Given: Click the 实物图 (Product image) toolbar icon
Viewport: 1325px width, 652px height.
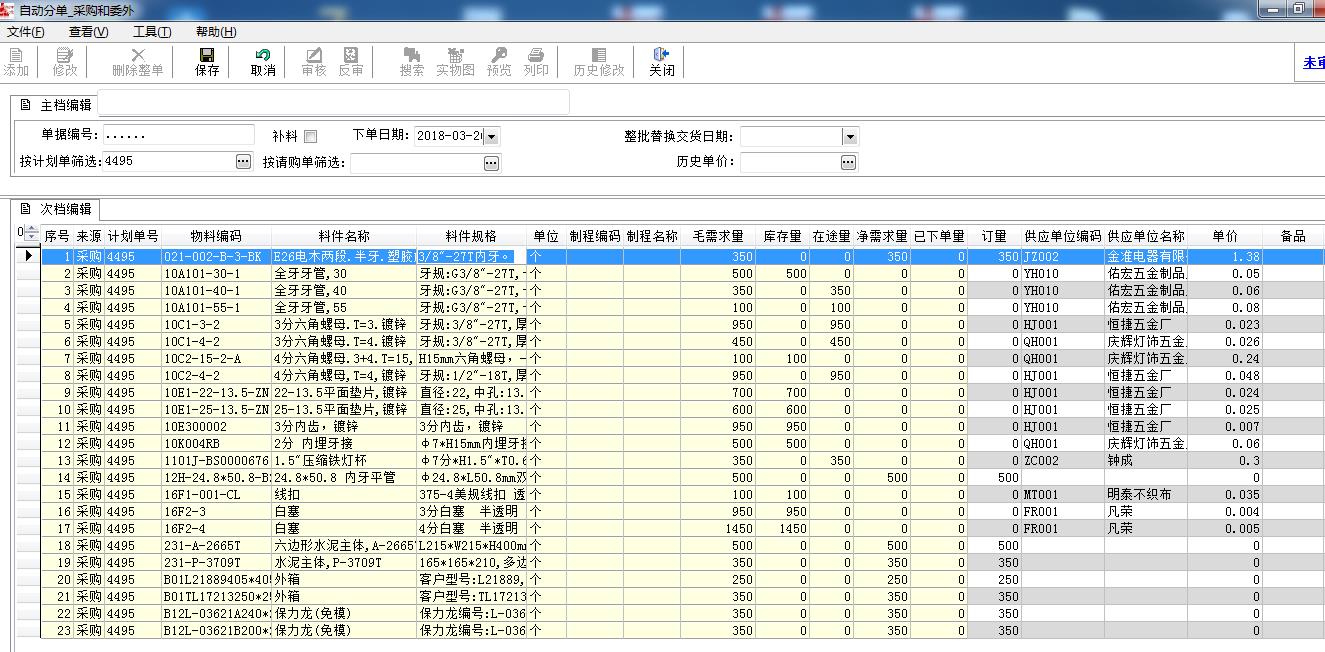Looking at the screenshot, I should [455, 56].
